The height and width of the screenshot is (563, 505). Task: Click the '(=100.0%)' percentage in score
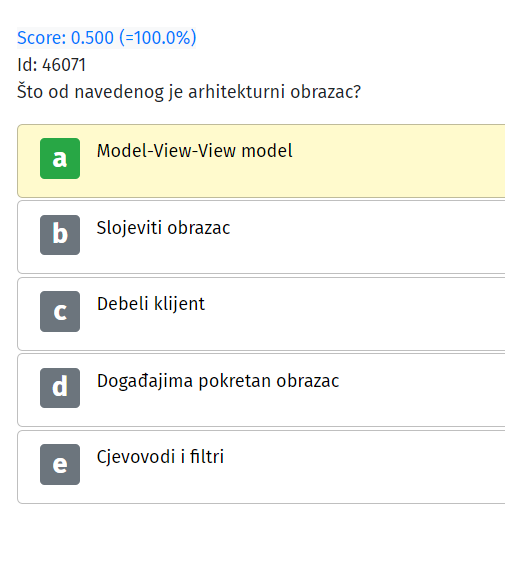coord(158,38)
